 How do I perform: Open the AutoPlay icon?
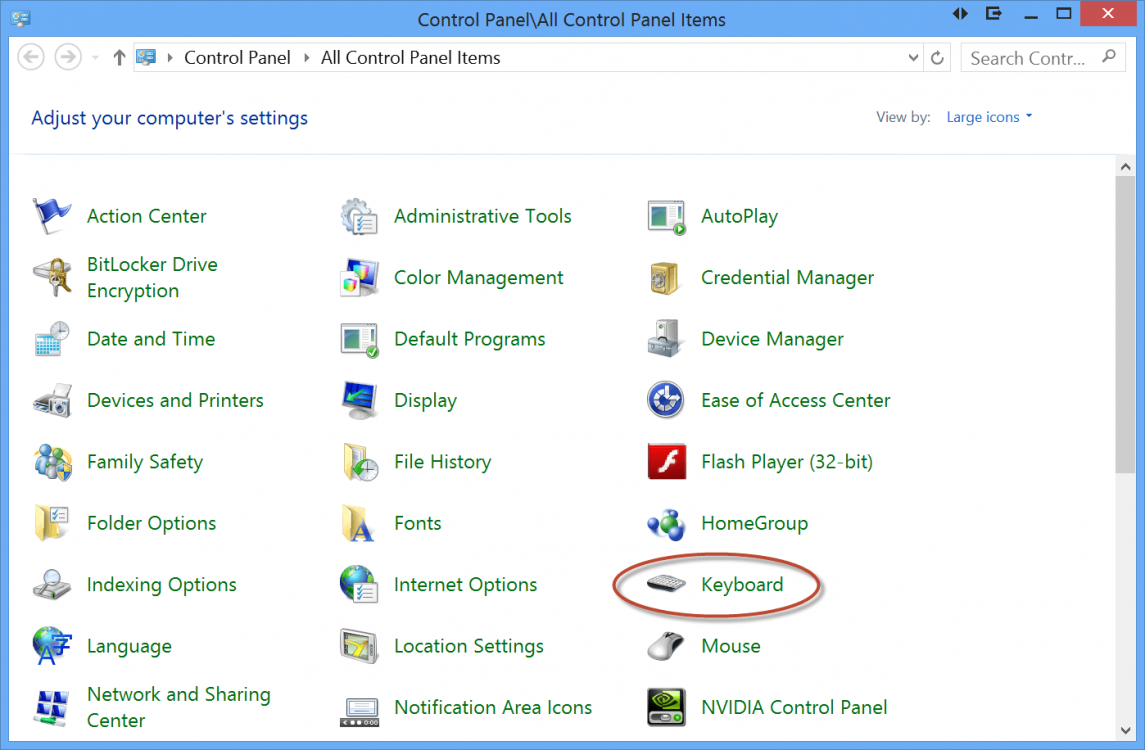click(666, 216)
